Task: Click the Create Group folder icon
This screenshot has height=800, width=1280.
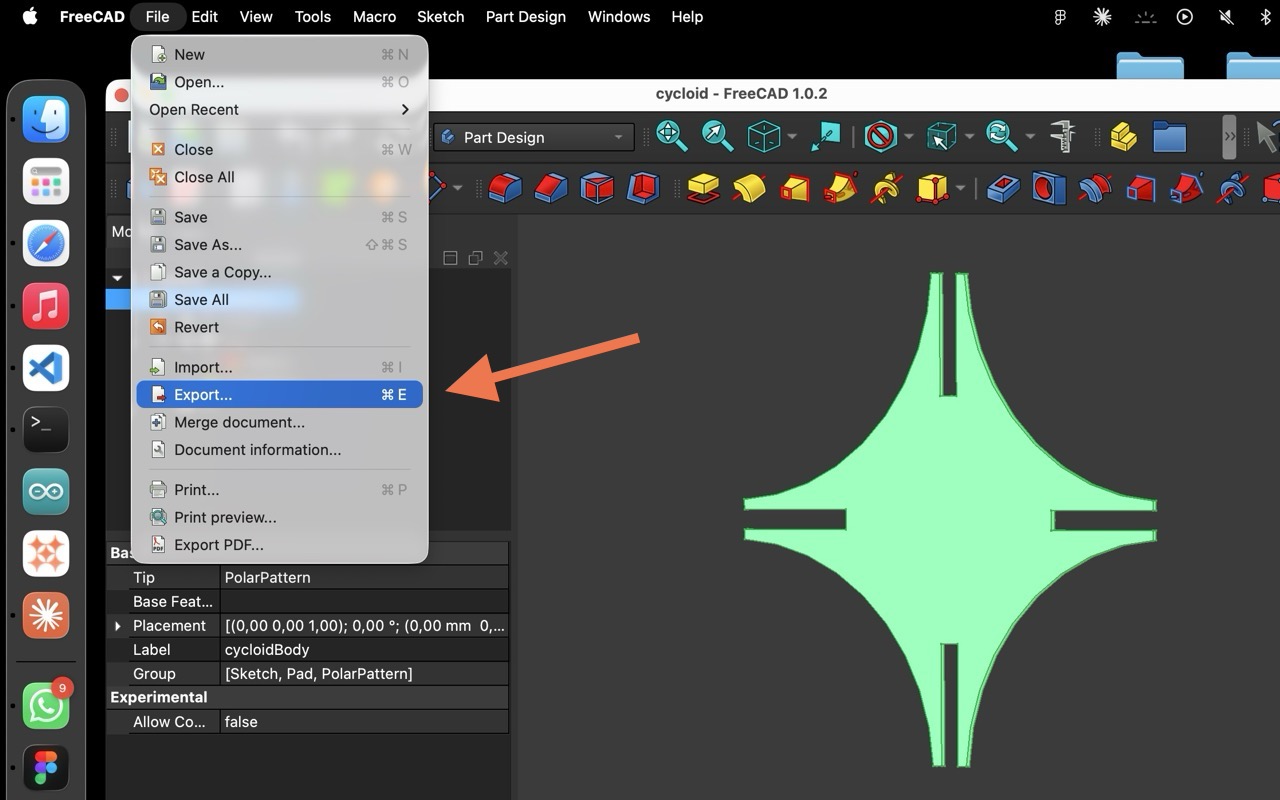Action: 1168,136
